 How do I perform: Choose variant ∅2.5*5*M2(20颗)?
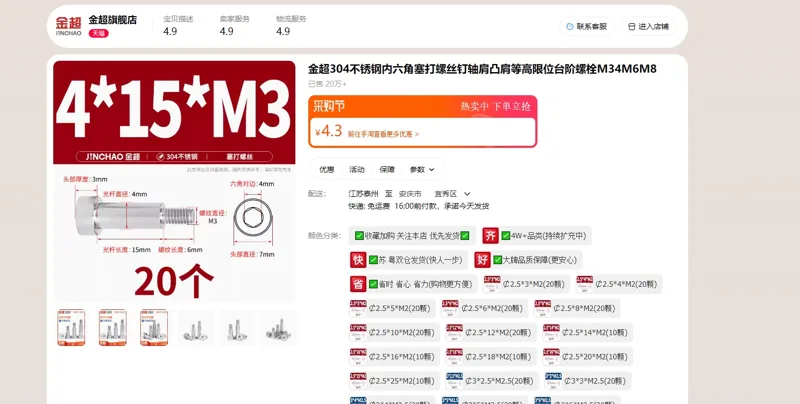(393, 308)
